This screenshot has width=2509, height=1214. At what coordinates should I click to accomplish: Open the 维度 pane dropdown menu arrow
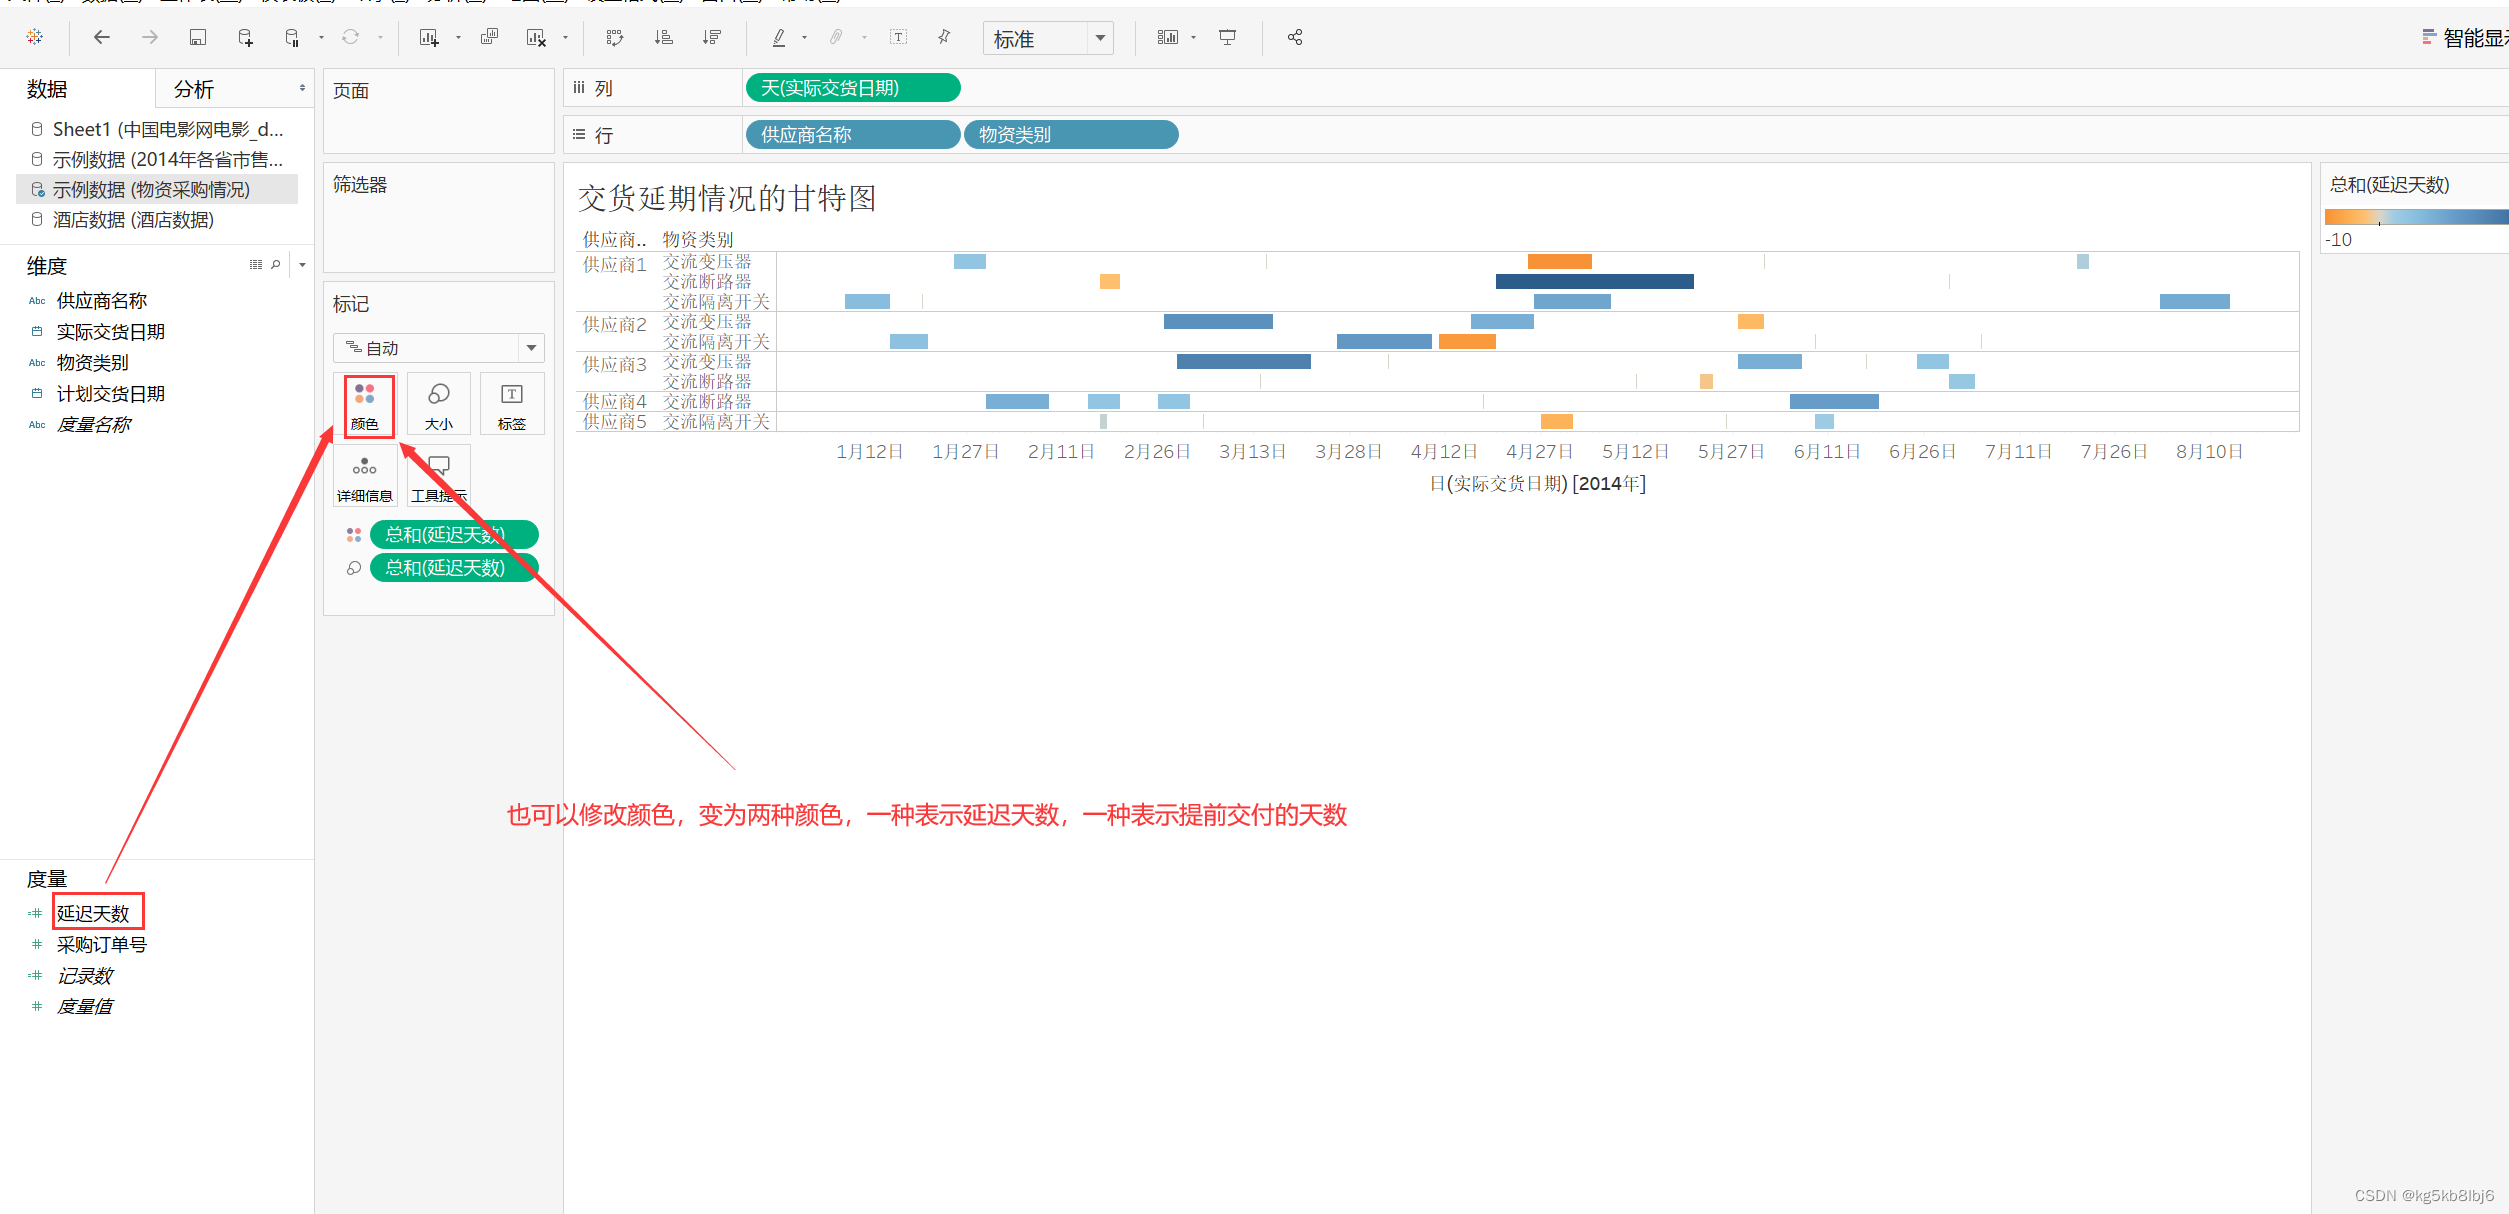302,265
